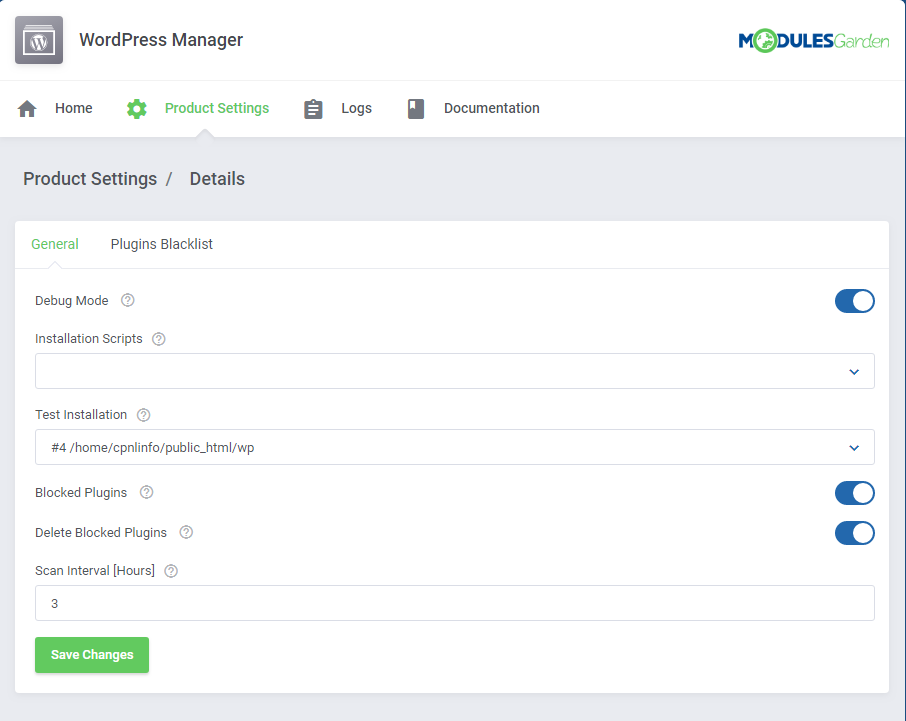Click the Save Changes button
Image resolution: width=906 pixels, height=721 pixels.
pyautogui.click(x=92, y=655)
